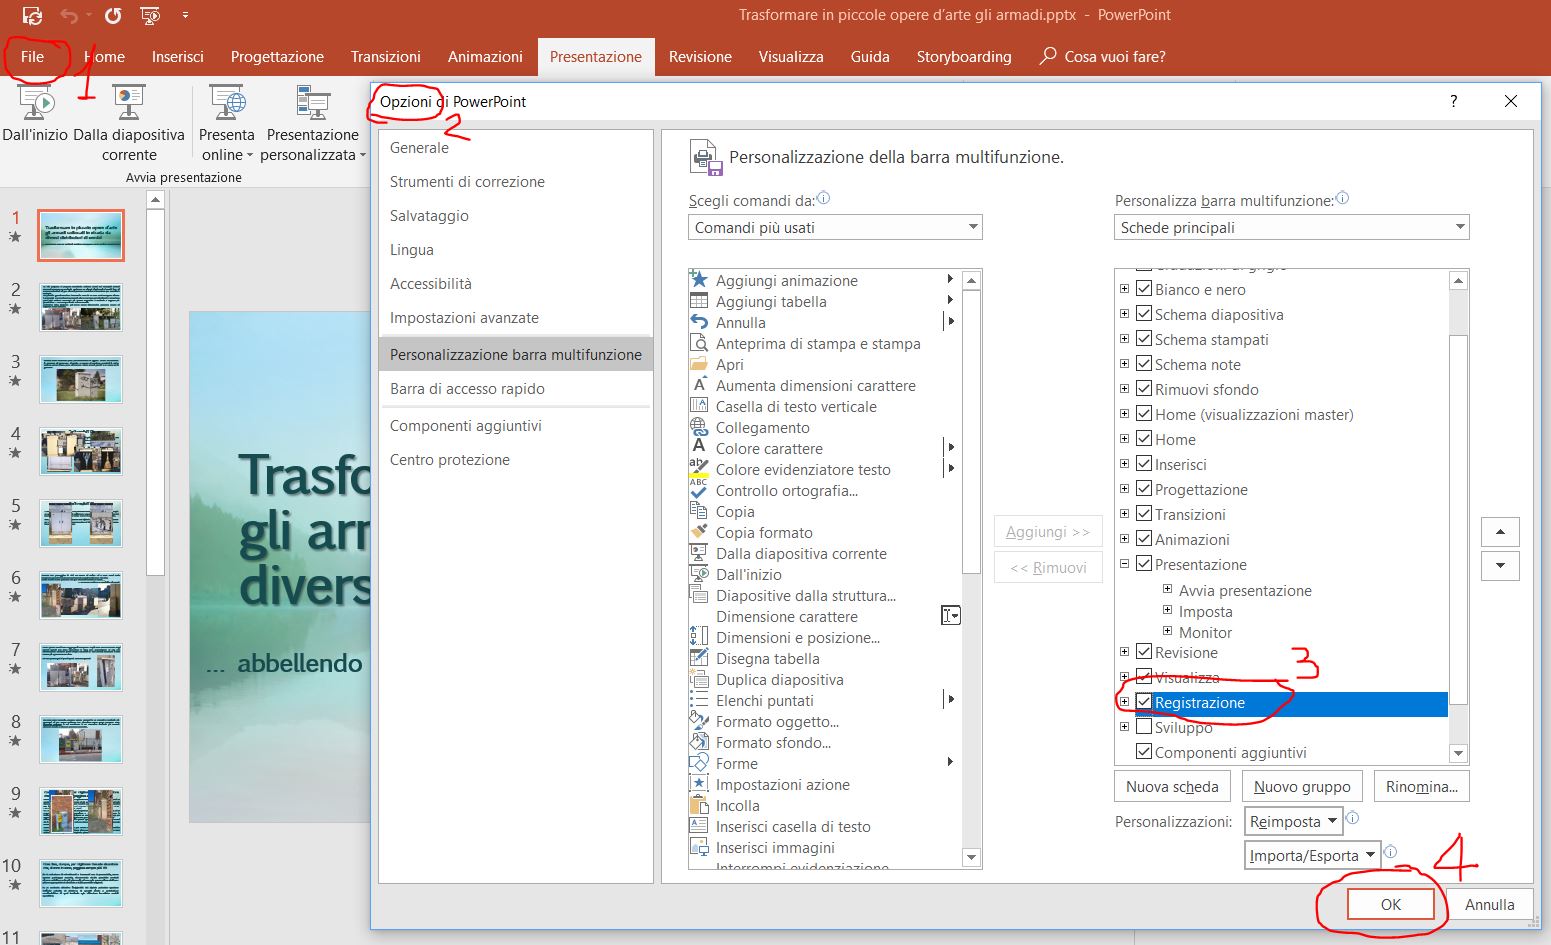This screenshot has width=1551, height=945.
Task: Open the File menu tab
Action: 33,57
